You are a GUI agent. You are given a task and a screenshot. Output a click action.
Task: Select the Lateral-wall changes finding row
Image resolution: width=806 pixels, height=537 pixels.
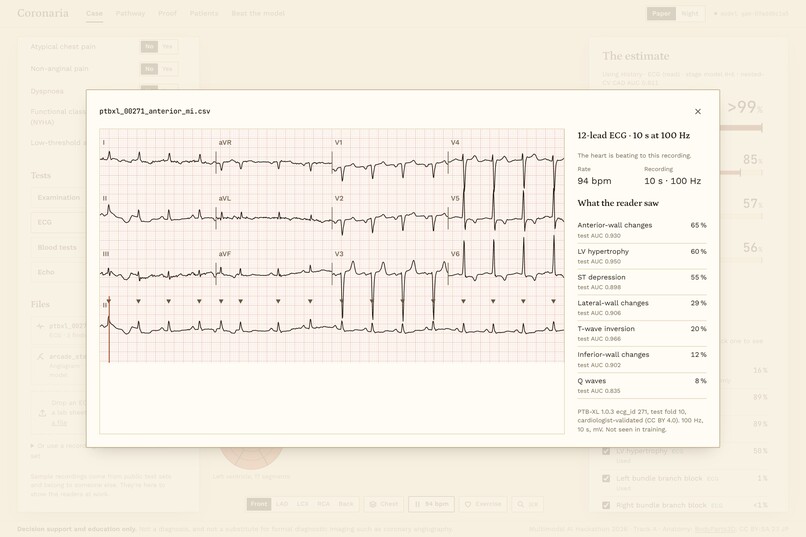pyautogui.click(x=642, y=307)
